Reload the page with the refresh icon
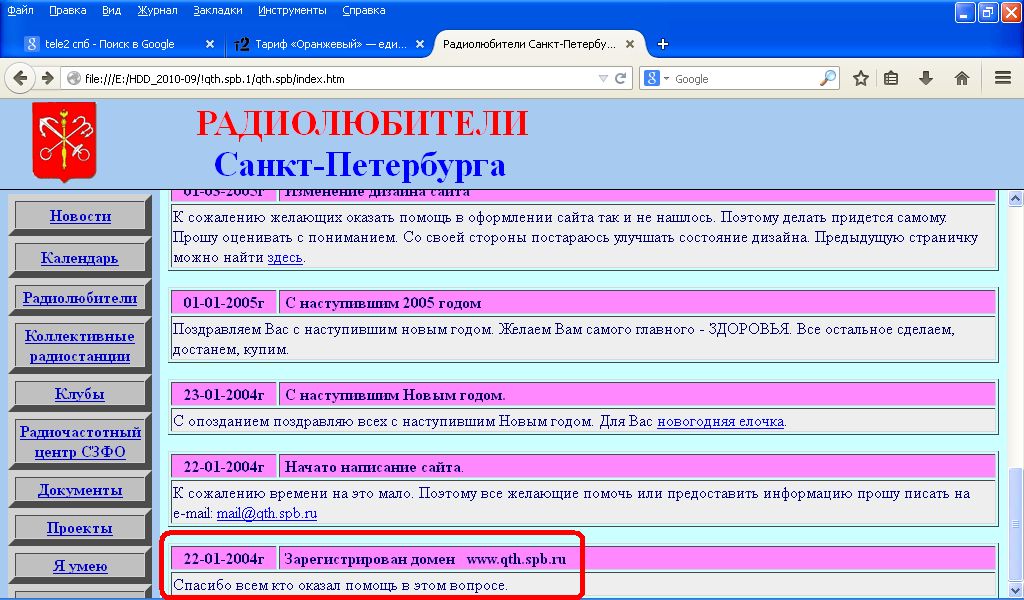This screenshot has width=1024, height=600. 620,78
